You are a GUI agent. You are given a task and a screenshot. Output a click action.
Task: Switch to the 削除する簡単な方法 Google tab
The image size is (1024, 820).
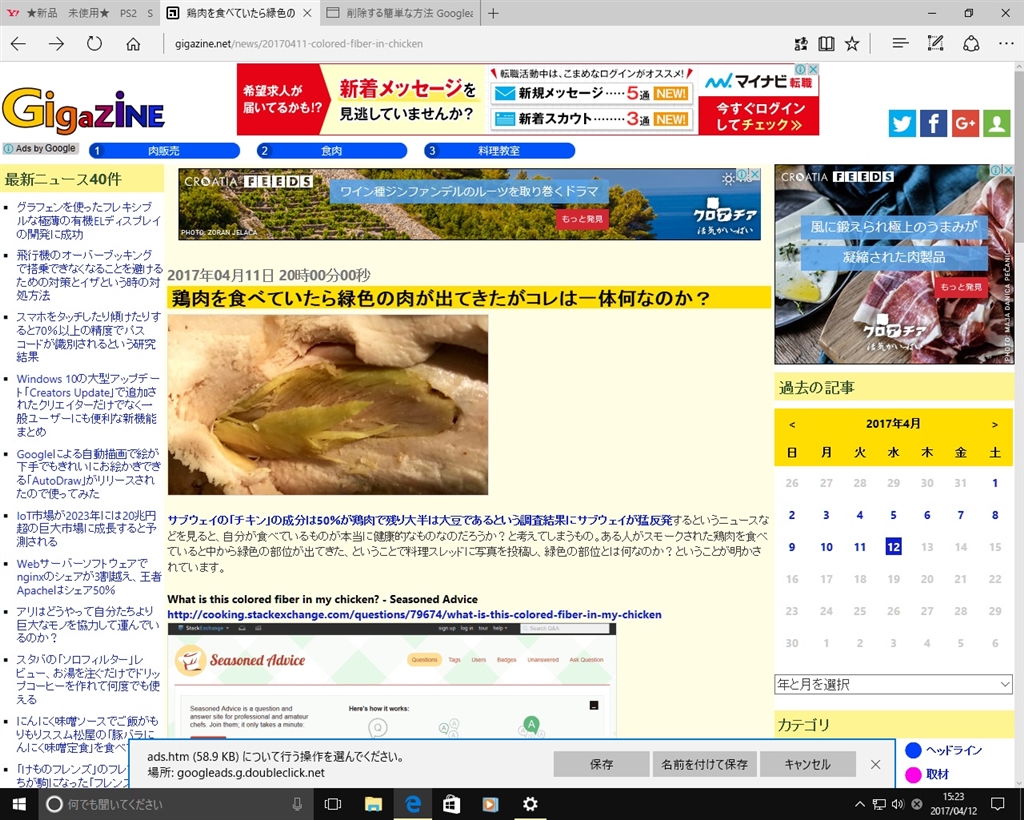tap(399, 13)
